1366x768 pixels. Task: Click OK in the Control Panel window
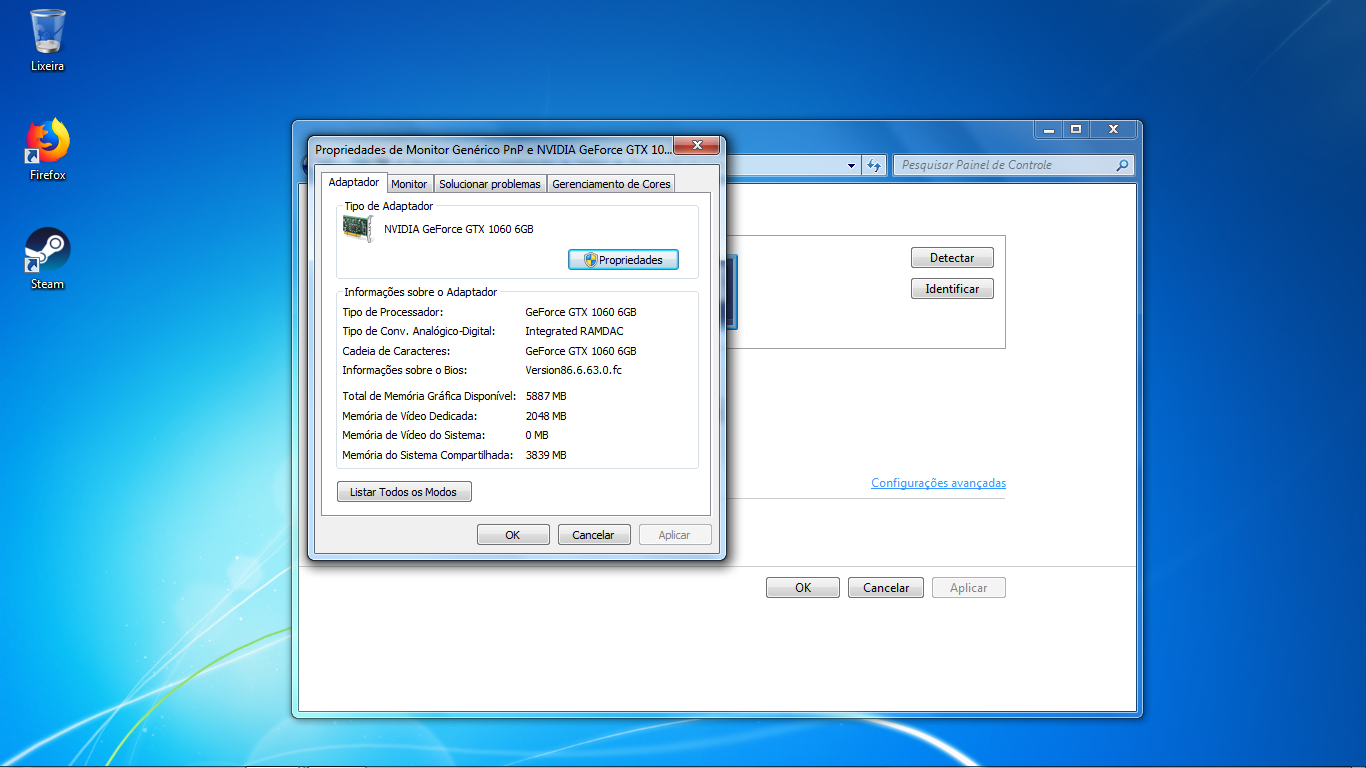pyautogui.click(x=803, y=588)
